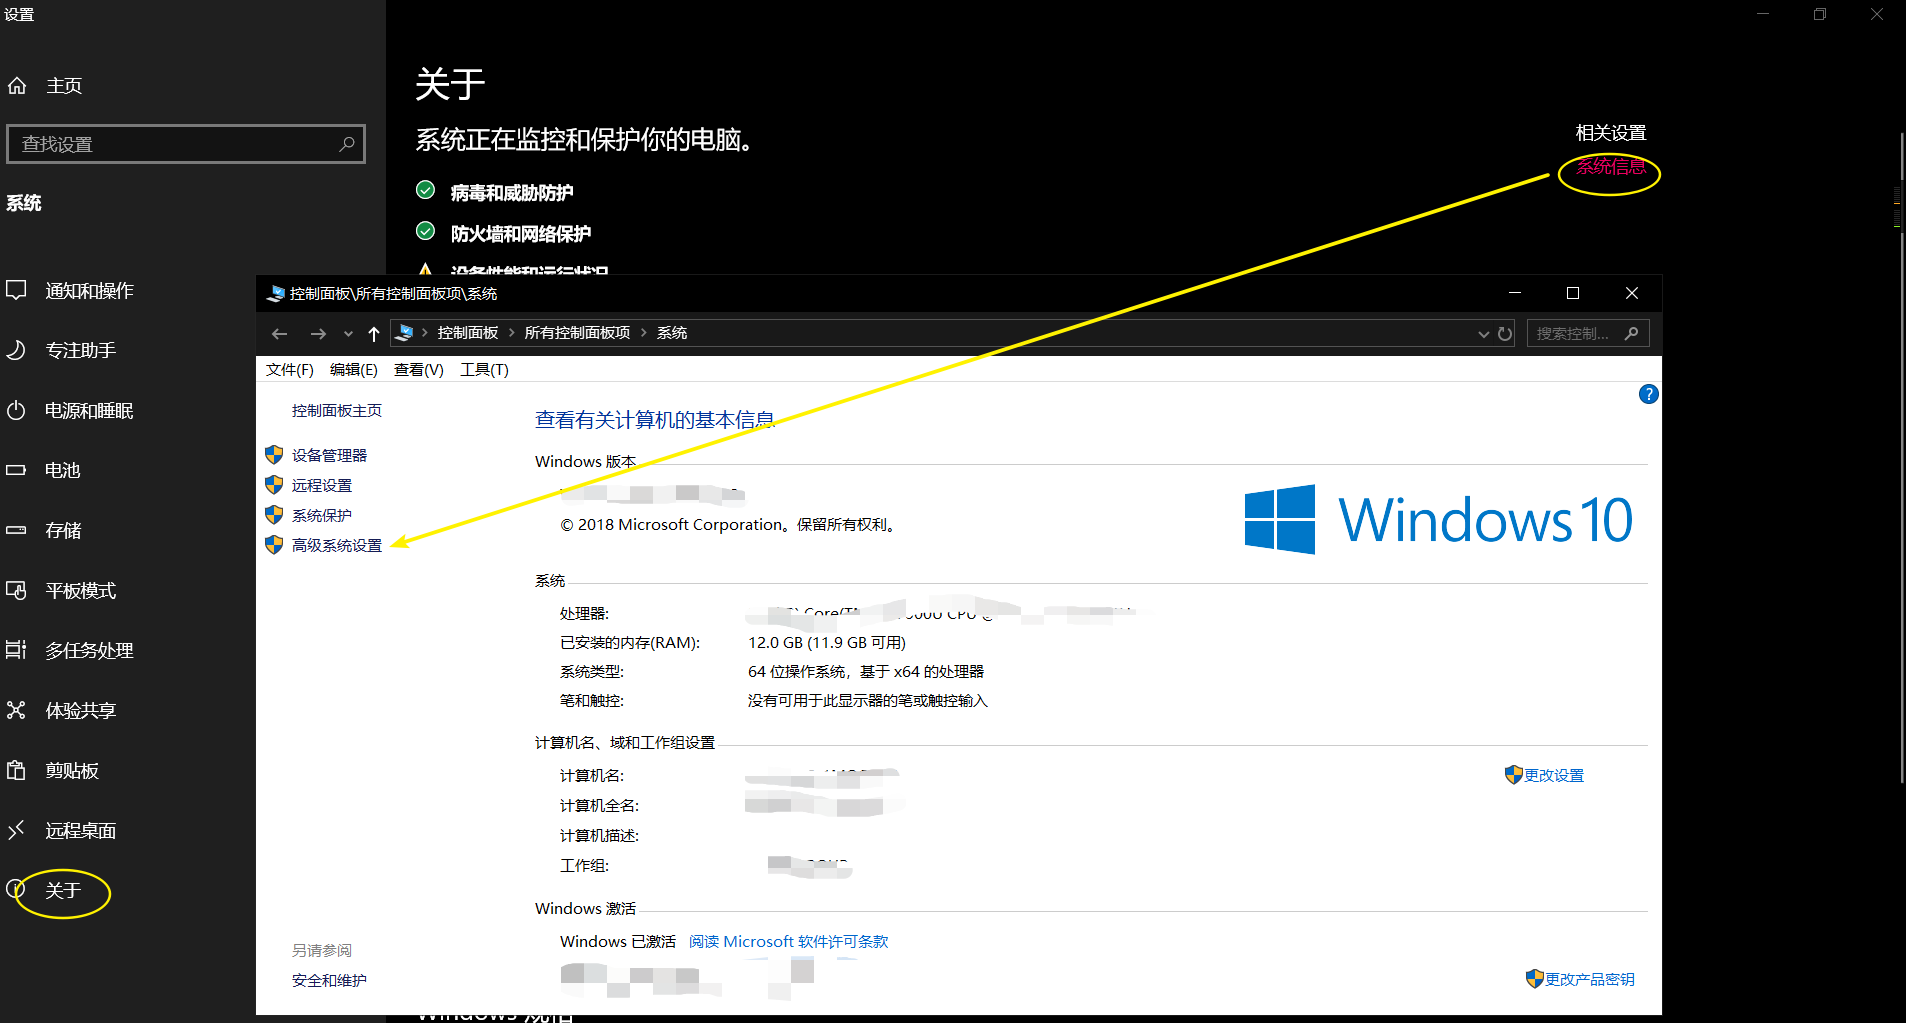1906x1023 pixels.
Task: Focus the 查找设置 search field
Action: [x=186, y=144]
